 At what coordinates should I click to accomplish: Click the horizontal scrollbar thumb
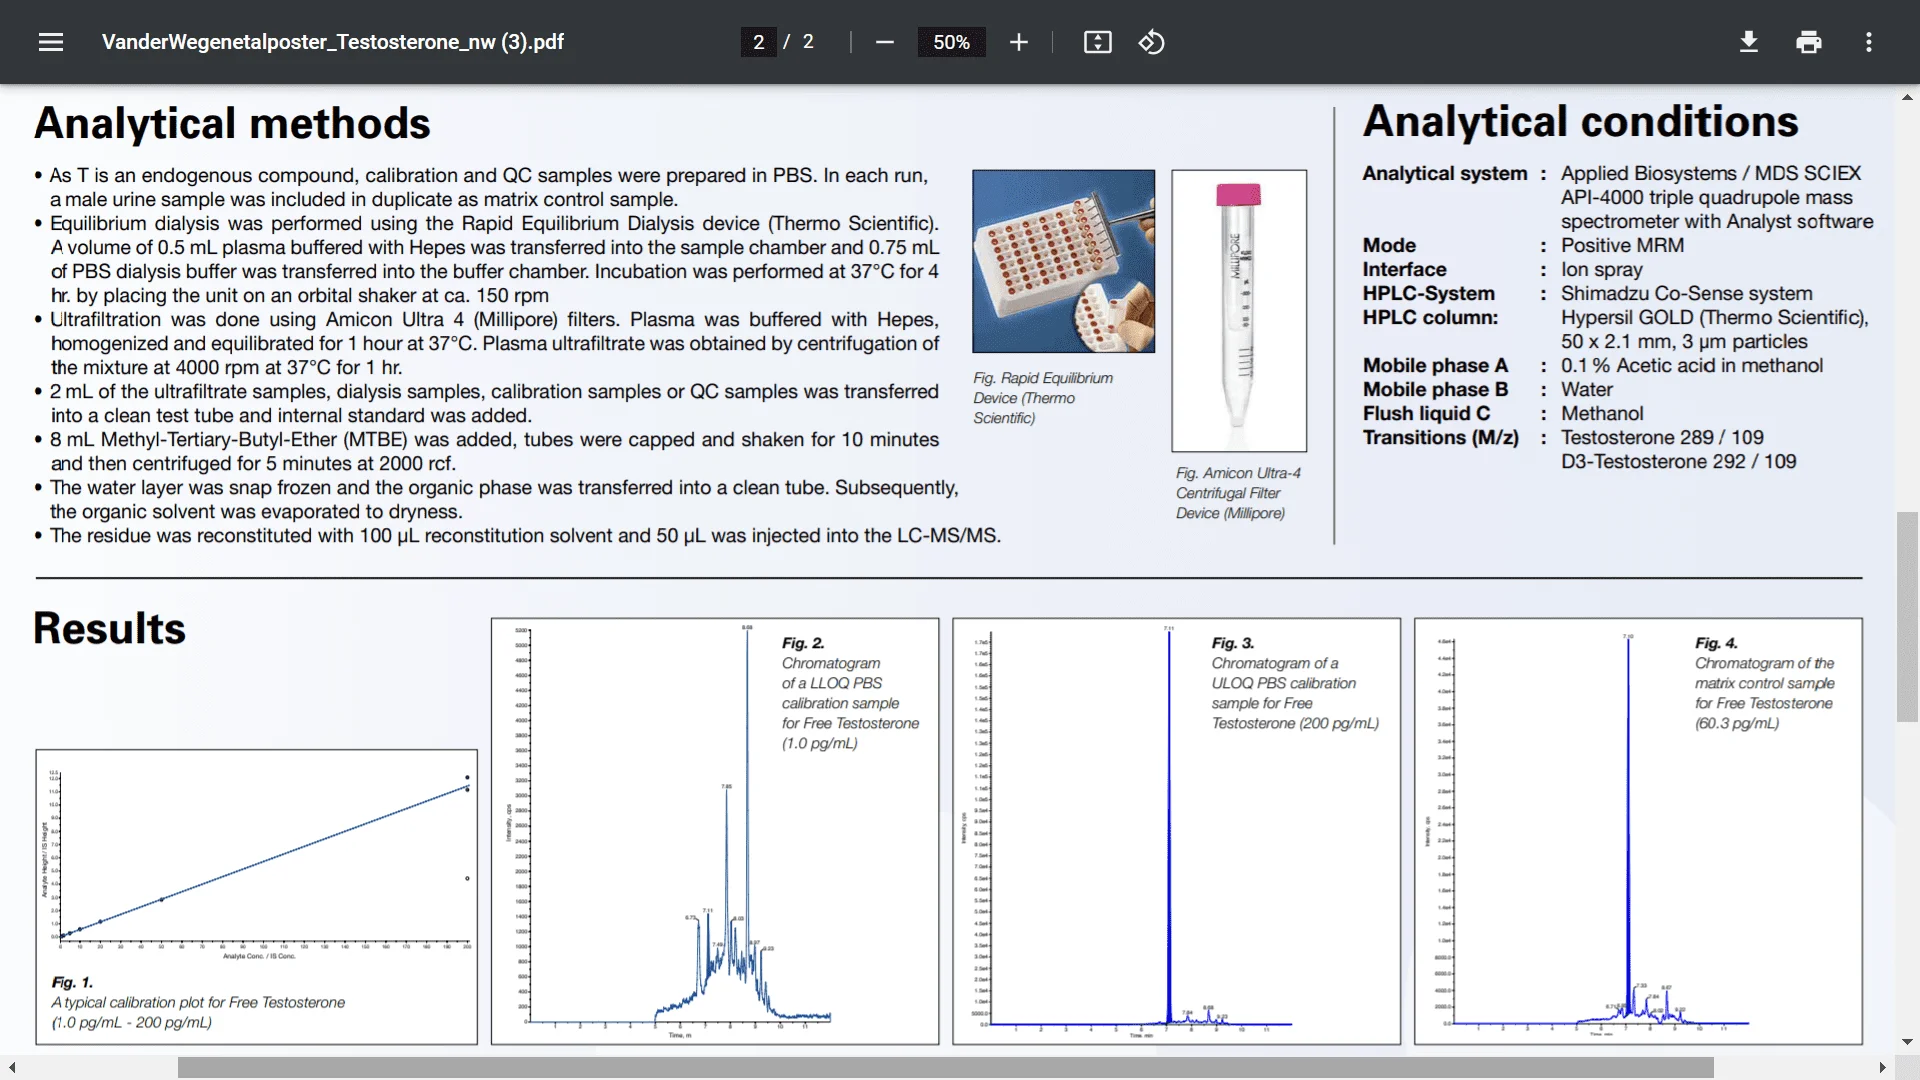click(945, 1068)
